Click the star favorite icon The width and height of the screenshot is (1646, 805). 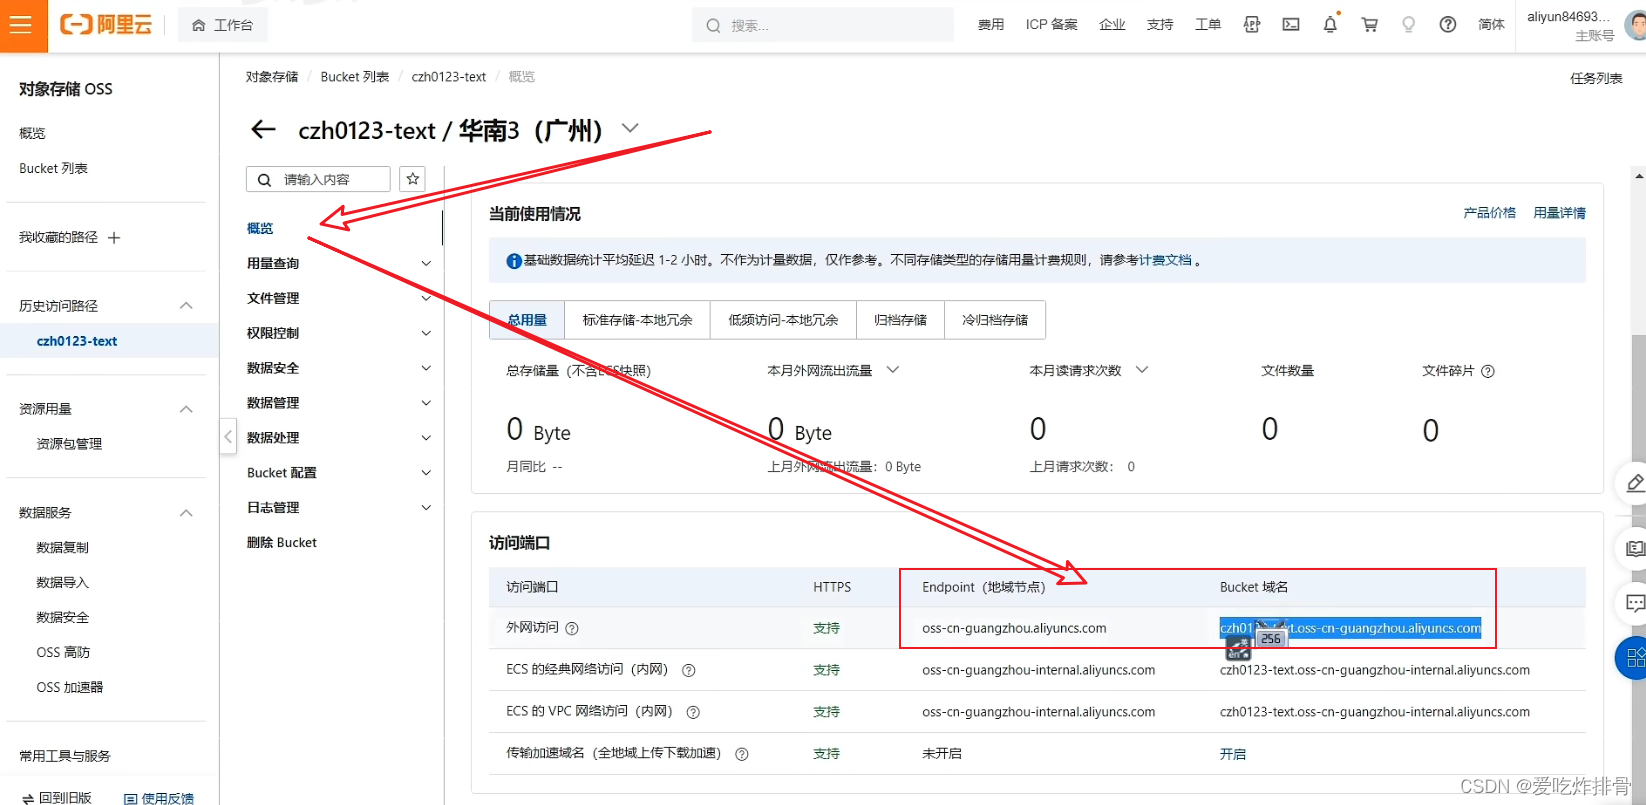[x=412, y=179]
